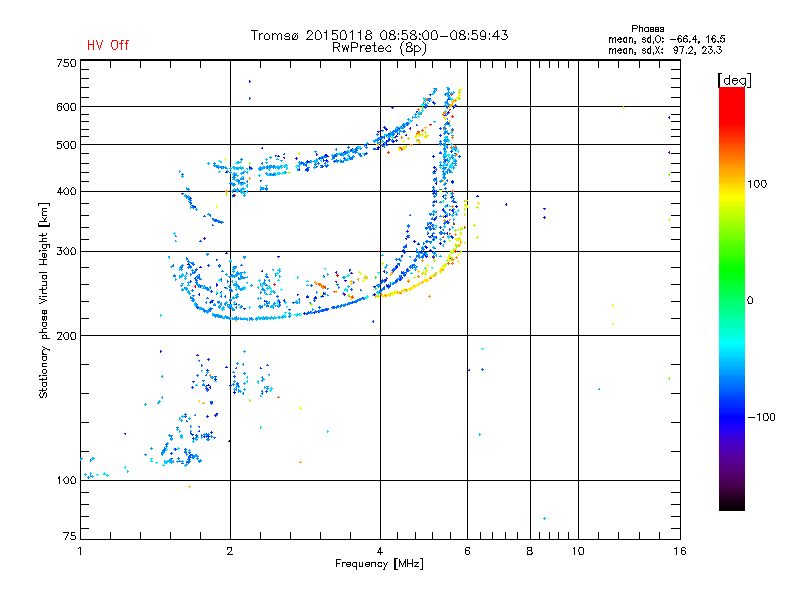Click the x-axis tick label '4'
This screenshot has height=600, width=800.
click(380, 551)
